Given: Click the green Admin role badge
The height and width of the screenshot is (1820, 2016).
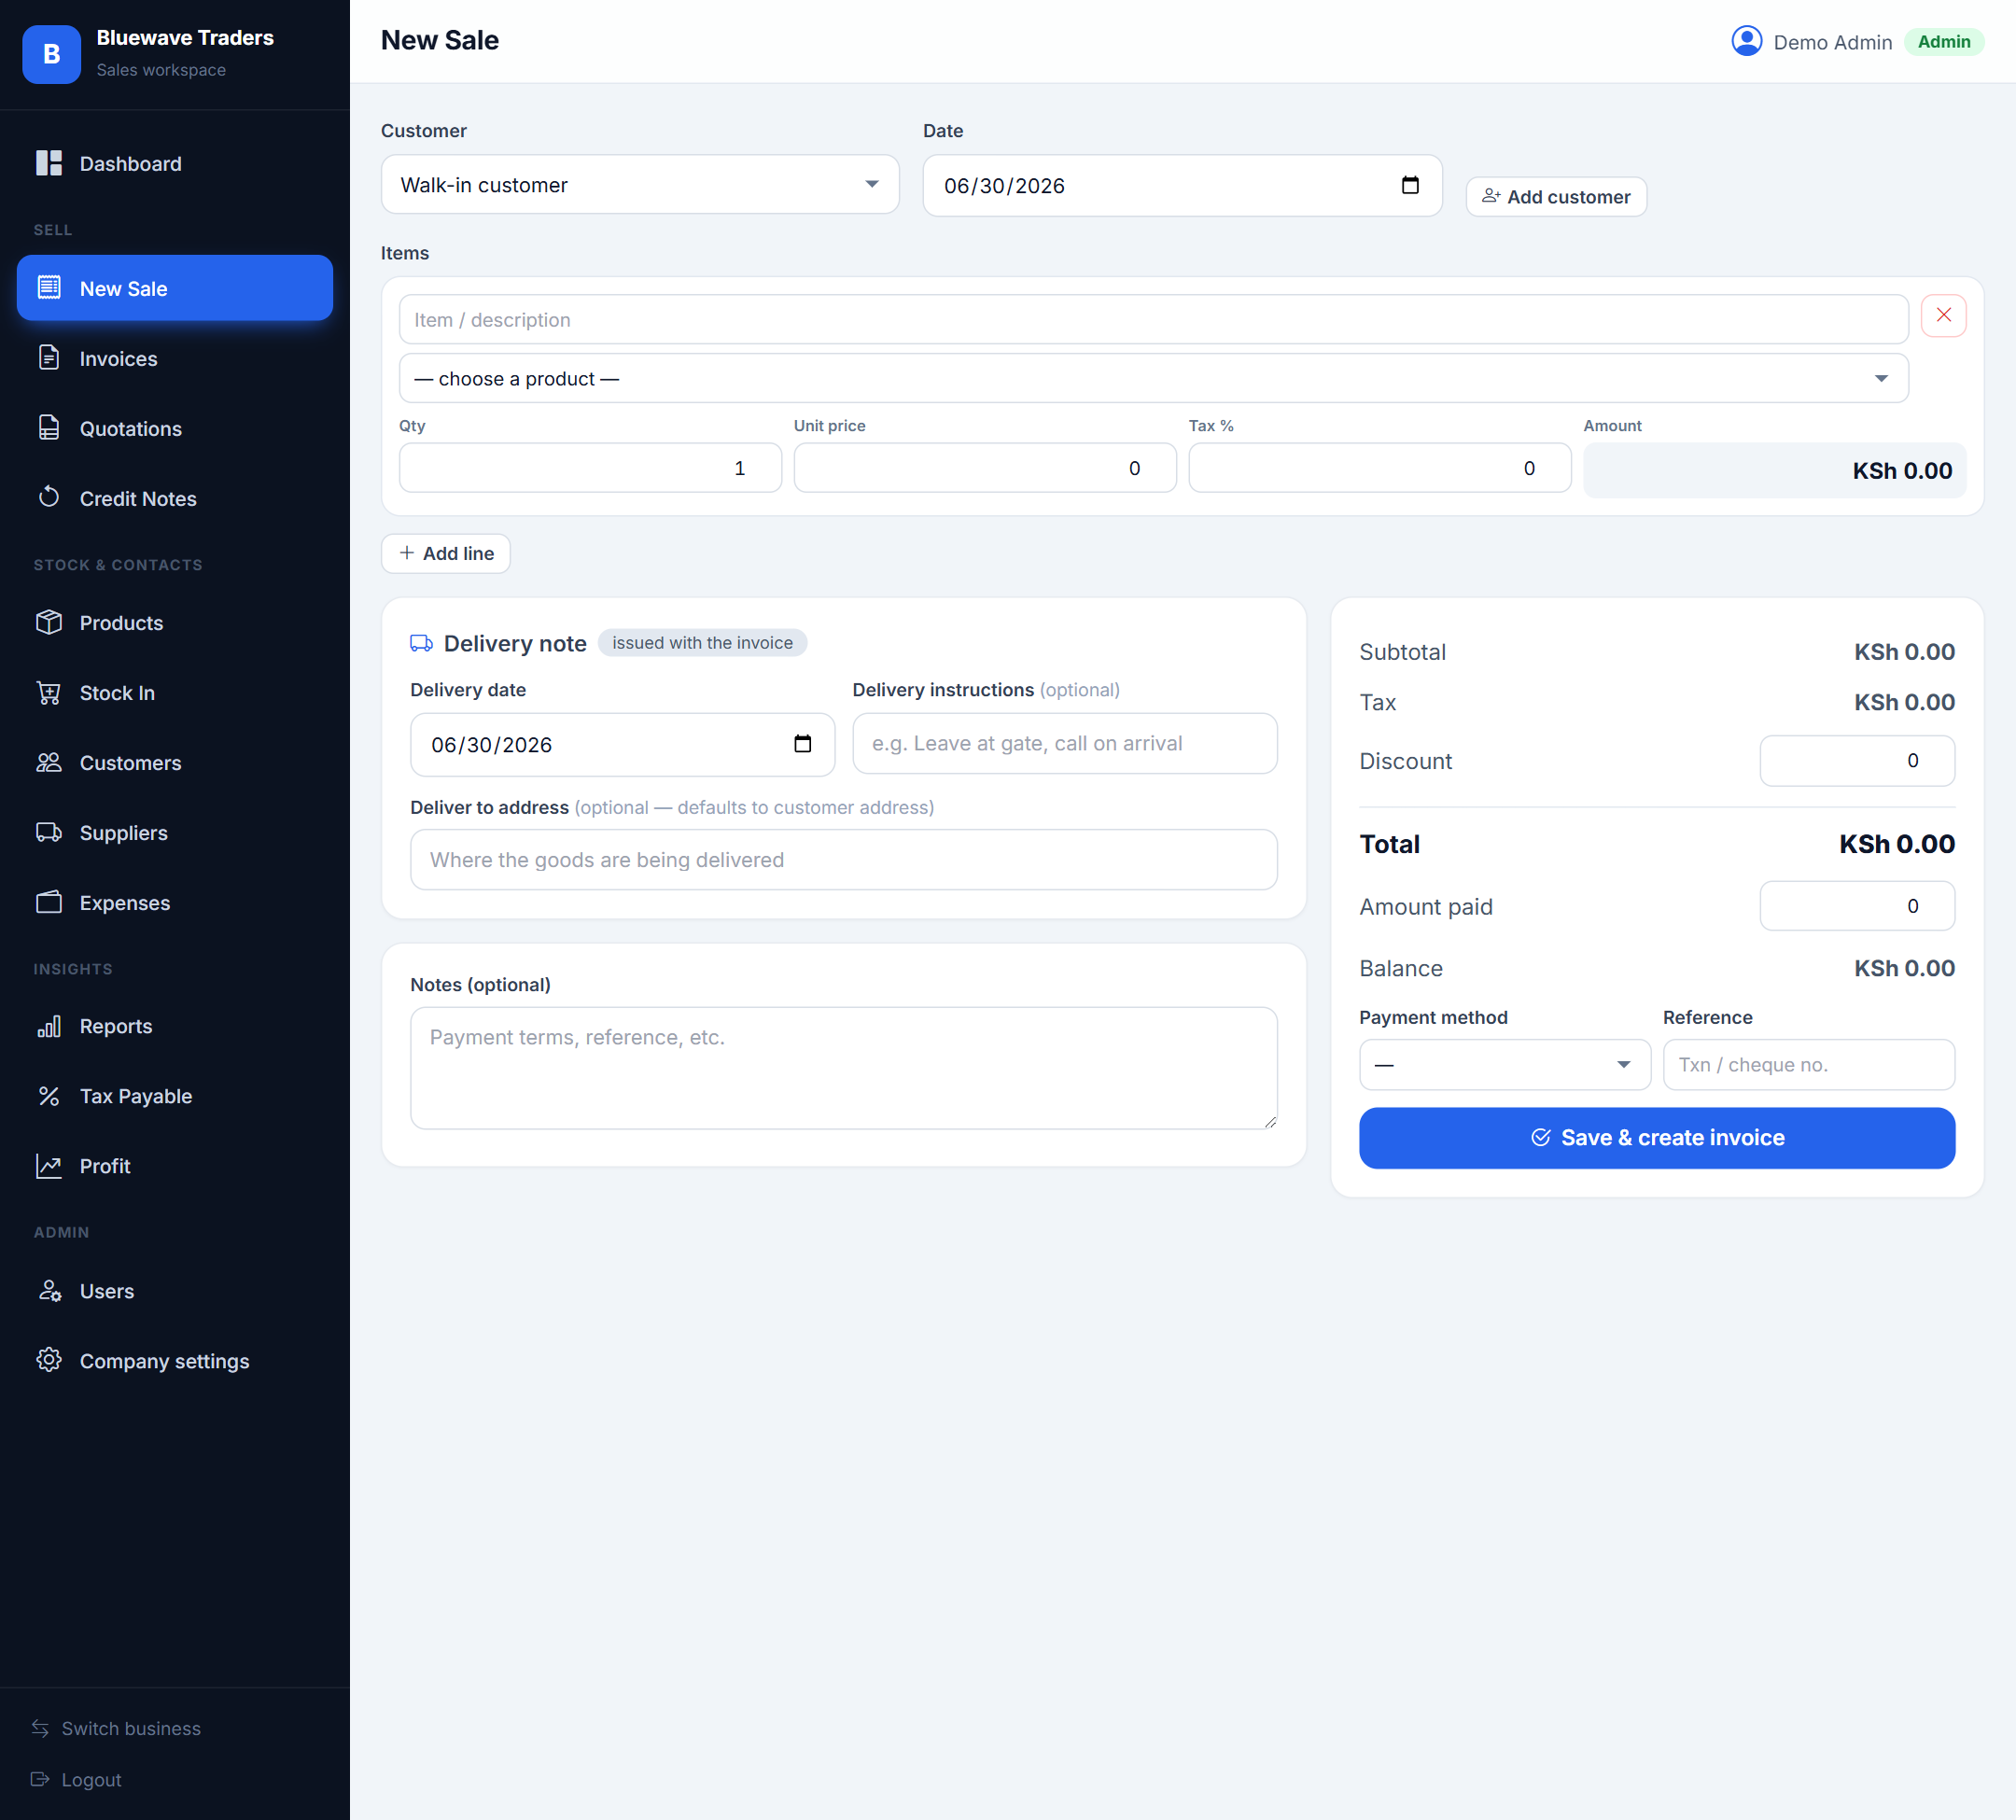Looking at the screenshot, I should coord(1943,41).
